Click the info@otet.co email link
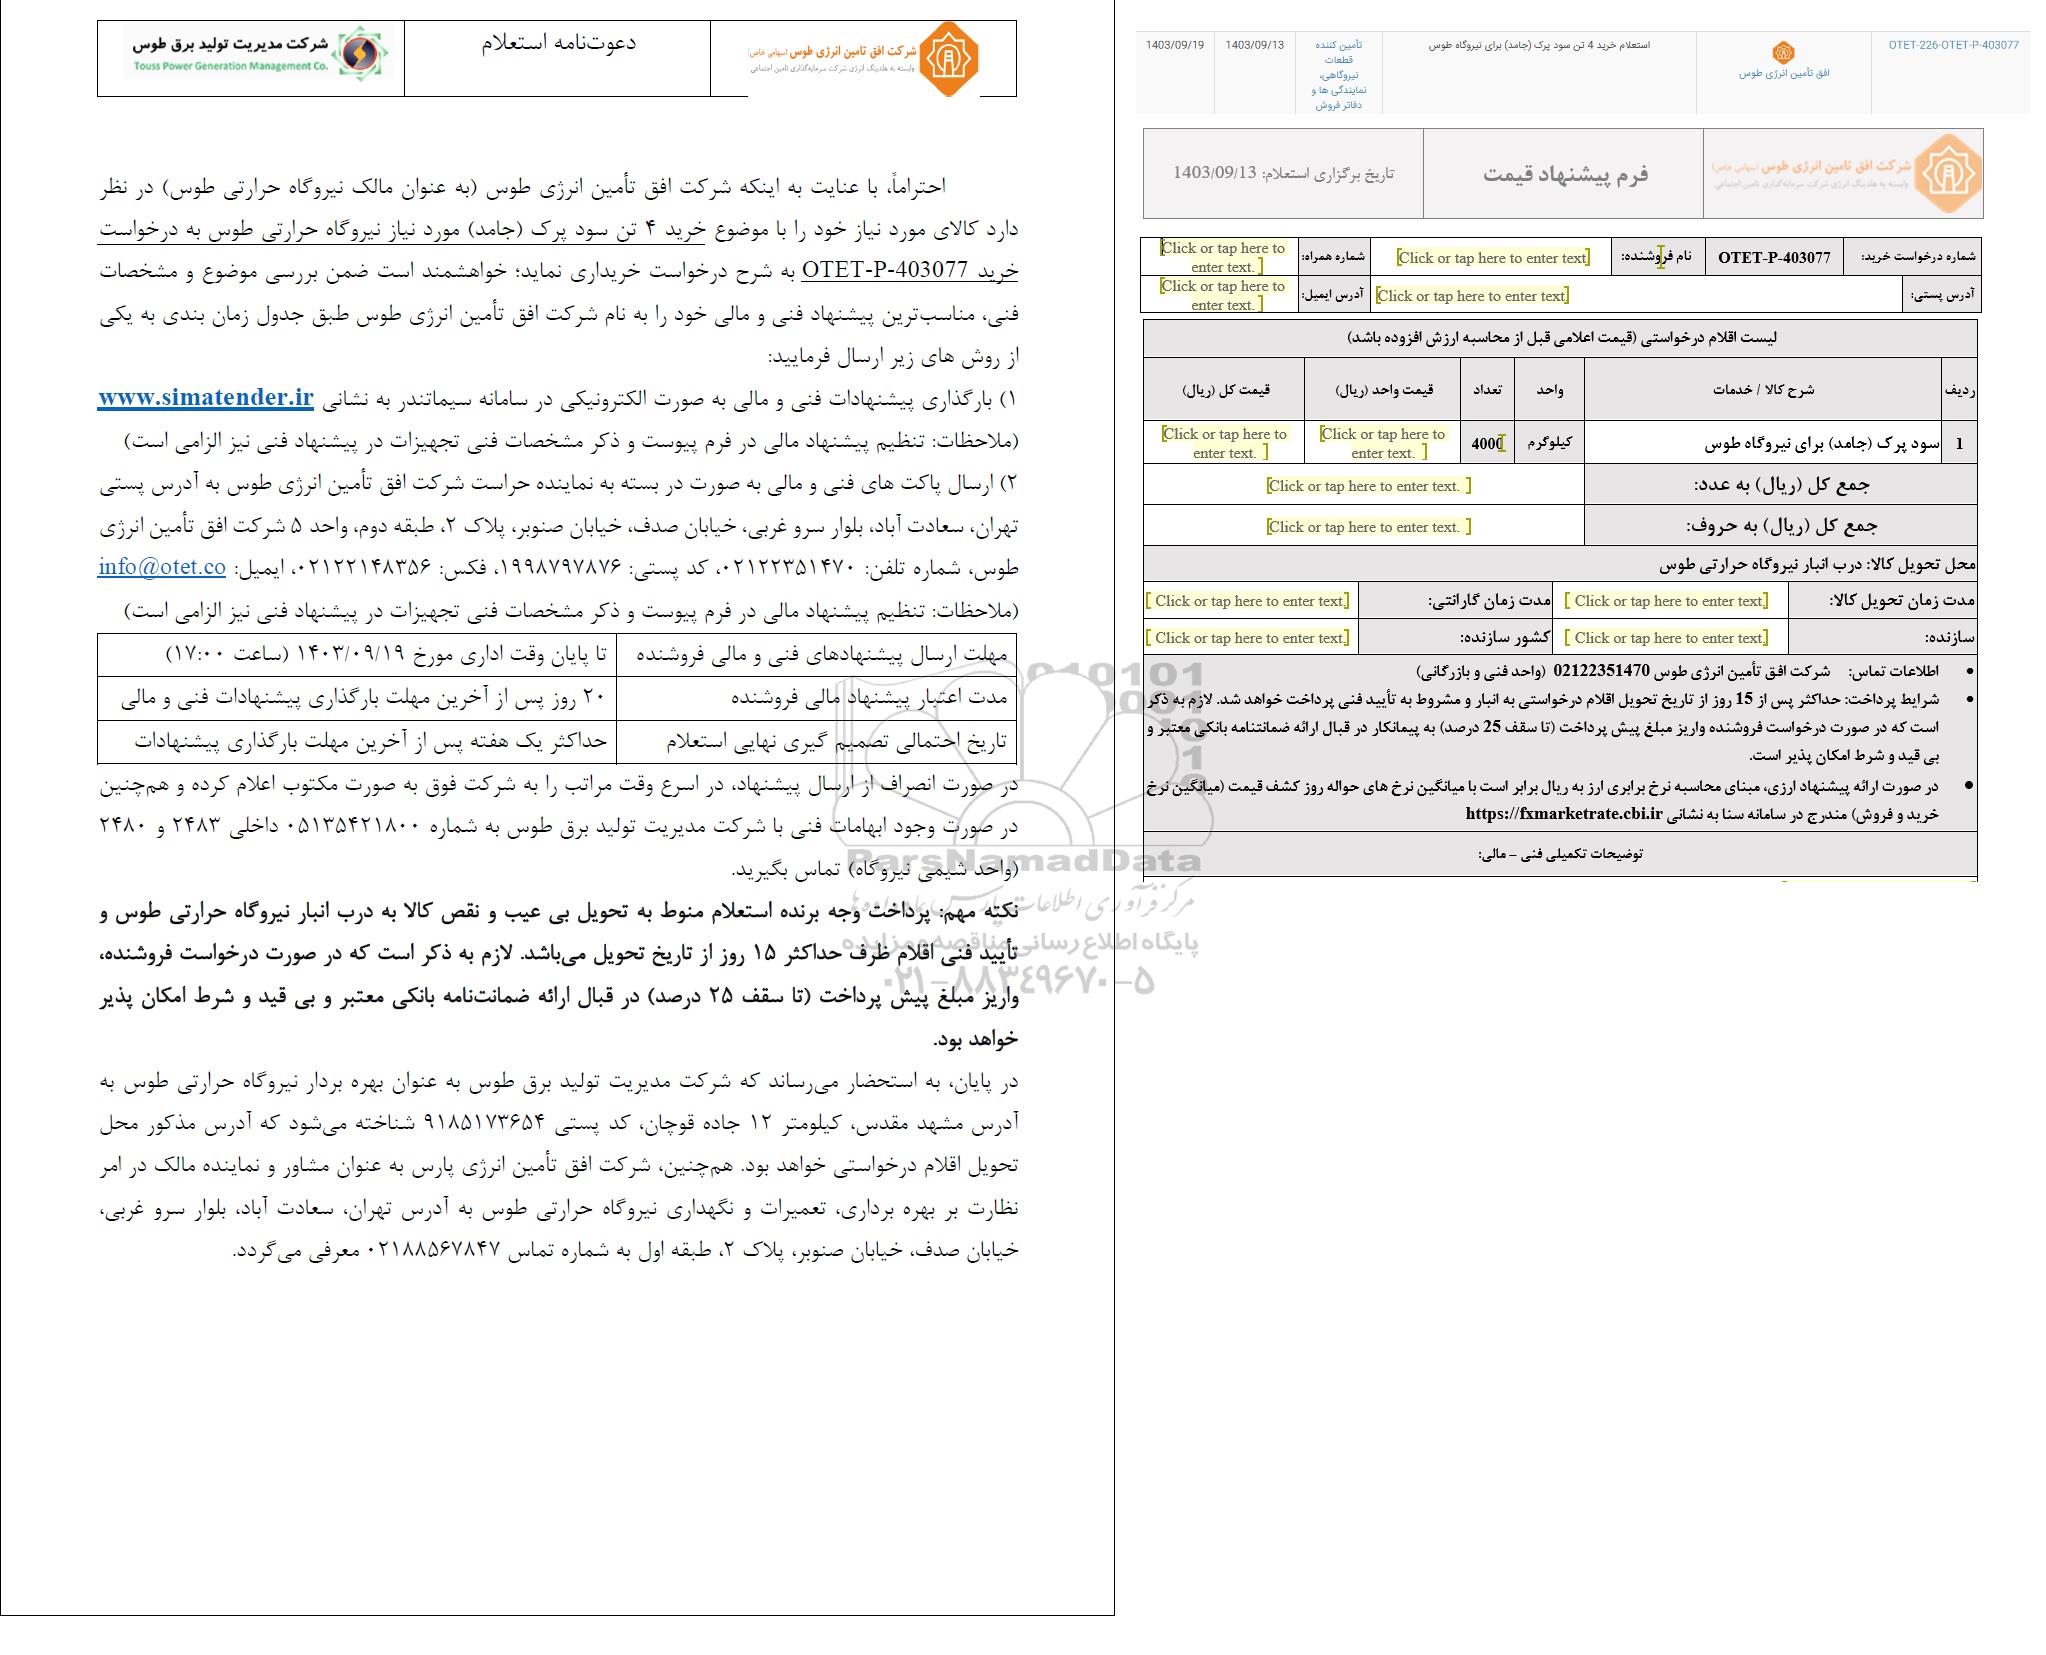2046x1655 pixels. click(x=162, y=566)
